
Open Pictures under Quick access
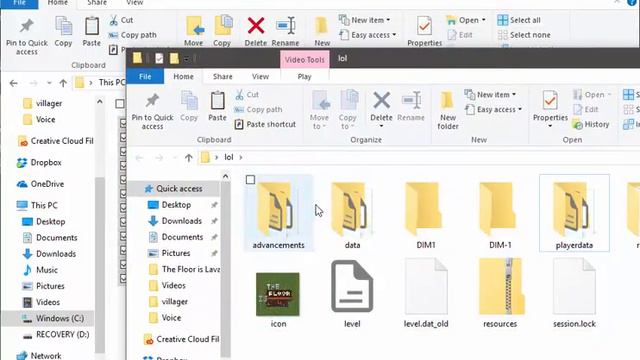pyautogui.click(x=176, y=253)
